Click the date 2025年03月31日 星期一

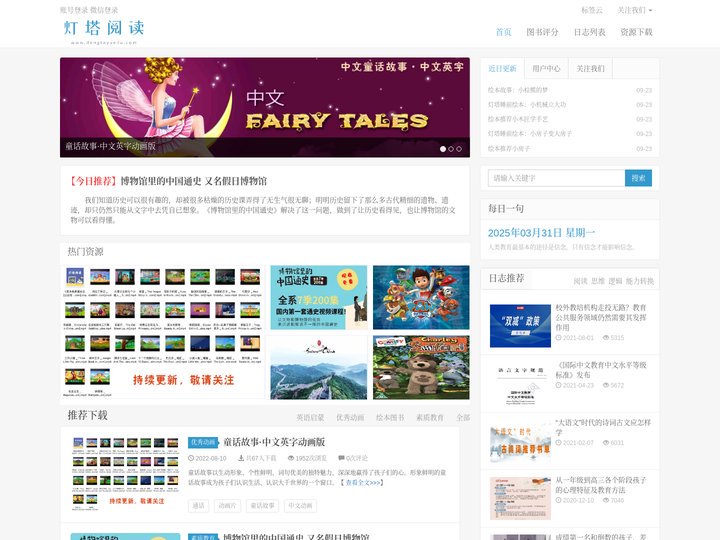pos(541,233)
